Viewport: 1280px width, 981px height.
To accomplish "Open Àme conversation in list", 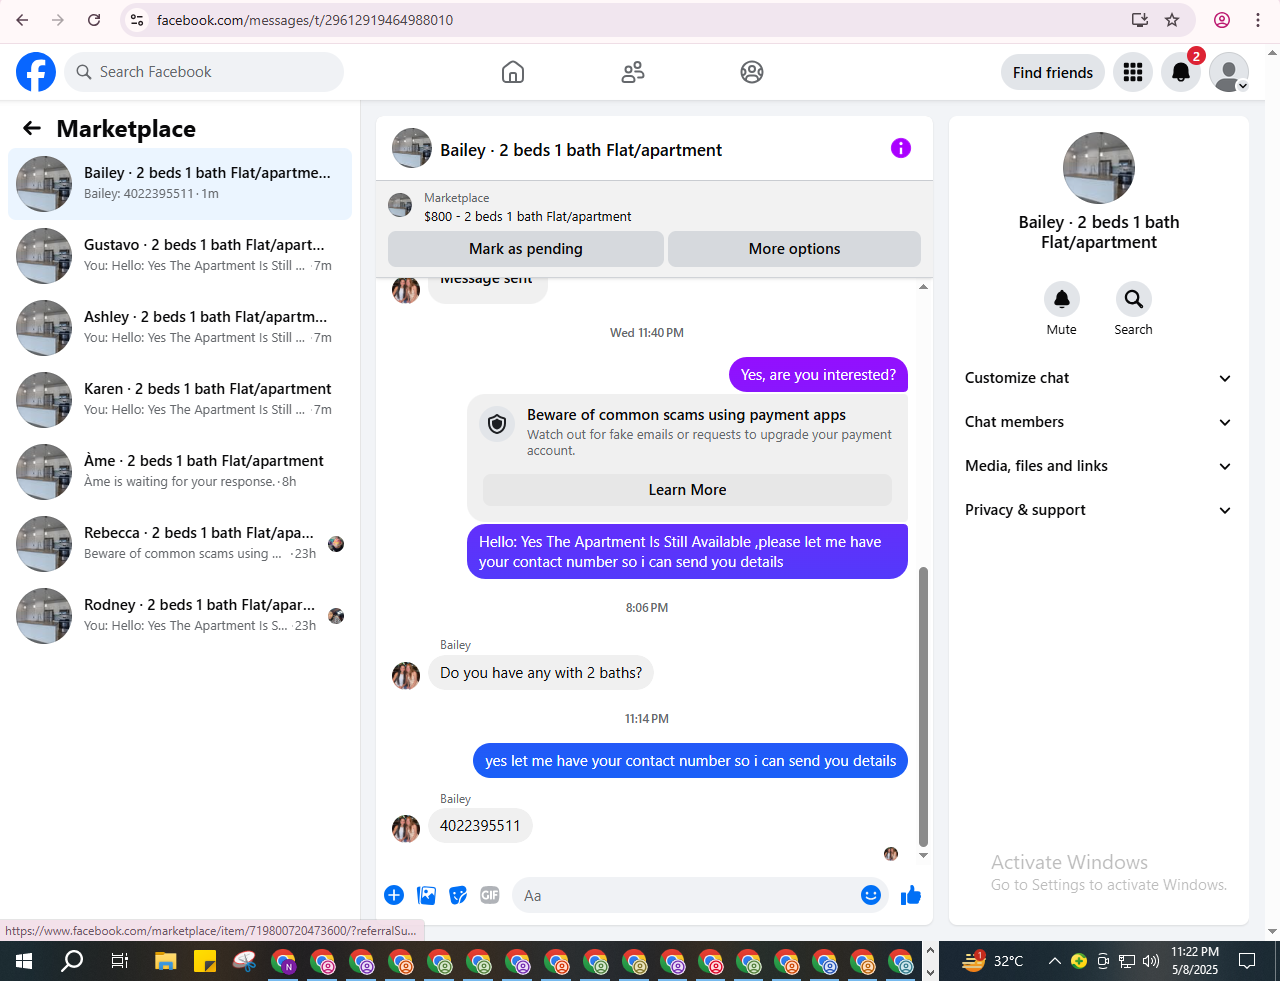I will (x=180, y=472).
